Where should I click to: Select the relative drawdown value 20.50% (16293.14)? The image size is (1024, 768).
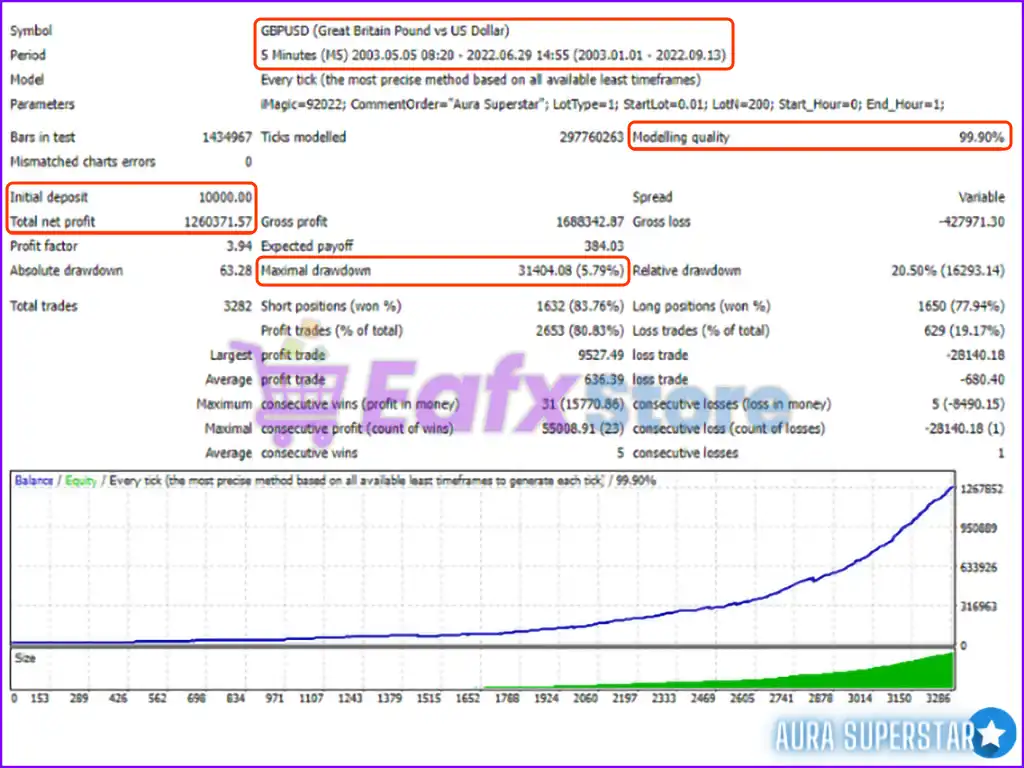pyautogui.click(x=948, y=270)
